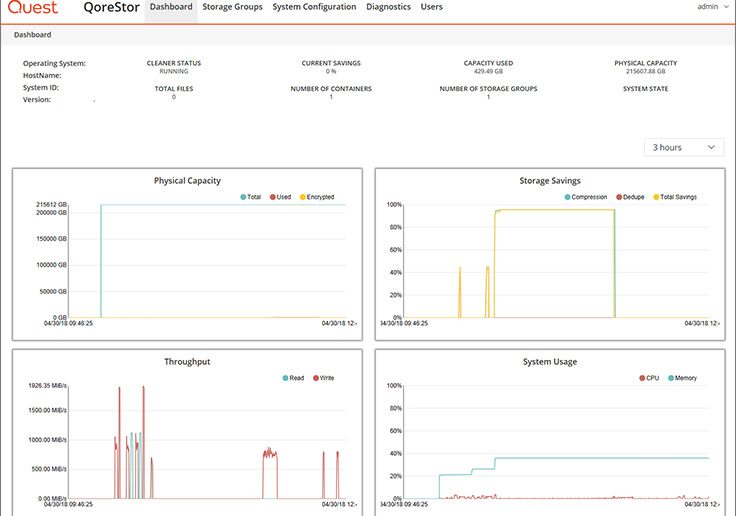Image resolution: width=736 pixels, height=516 pixels.
Task: Open the Dashboard tab
Action: 171,7
